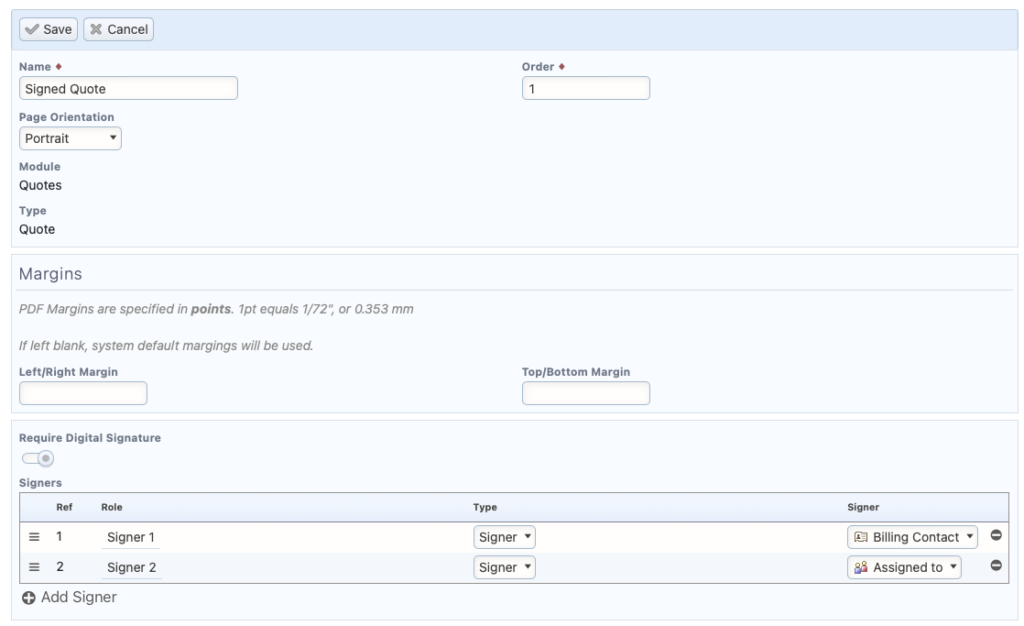Click the Cancel button

point(118,29)
